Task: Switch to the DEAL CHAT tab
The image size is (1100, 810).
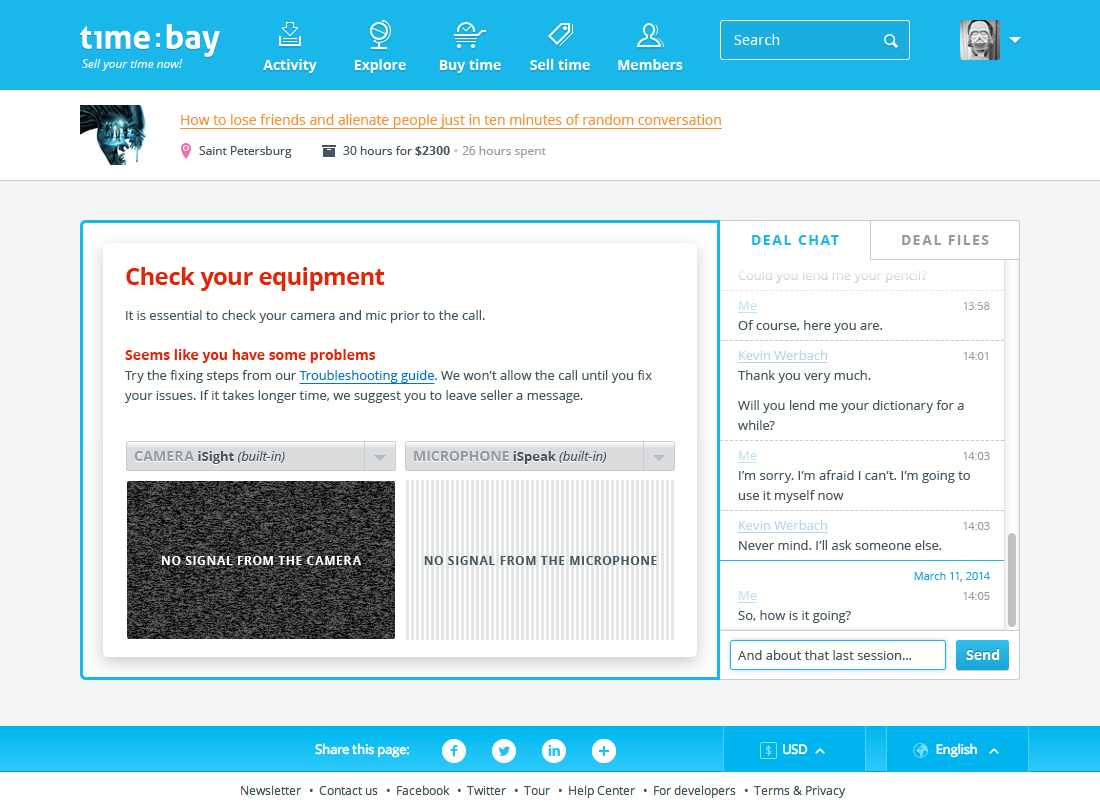Action: click(x=795, y=241)
